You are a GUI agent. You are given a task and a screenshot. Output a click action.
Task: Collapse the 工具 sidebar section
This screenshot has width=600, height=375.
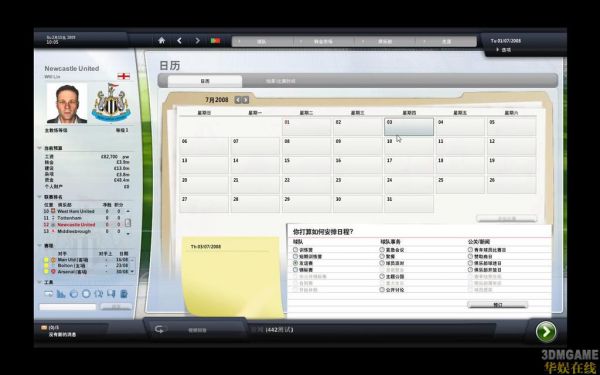point(39,282)
